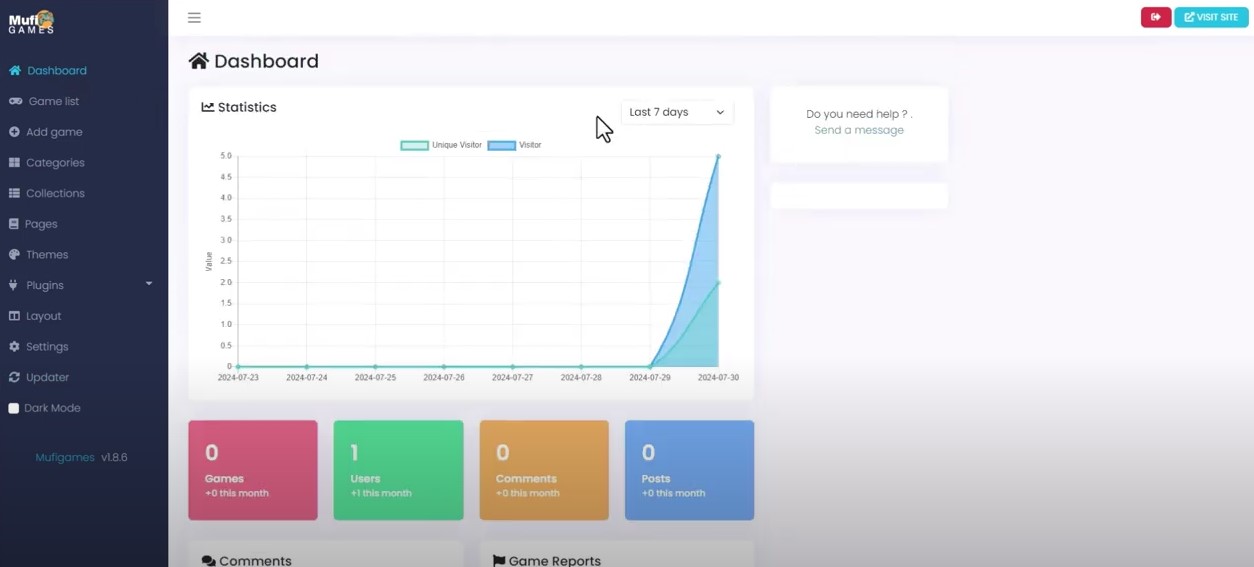Click the hamburger menu icon in top bar
1254x567 pixels.
point(194,18)
